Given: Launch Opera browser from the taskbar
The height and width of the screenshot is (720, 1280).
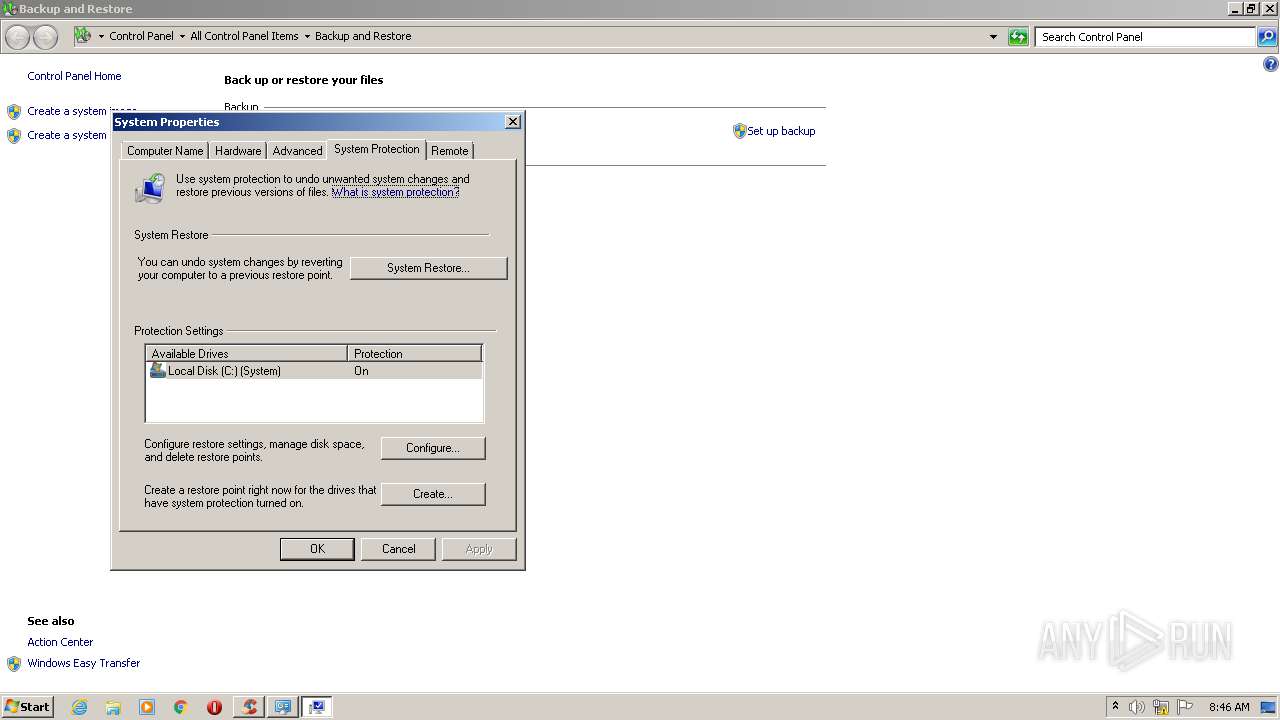Looking at the screenshot, I should pyautogui.click(x=214, y=707).
